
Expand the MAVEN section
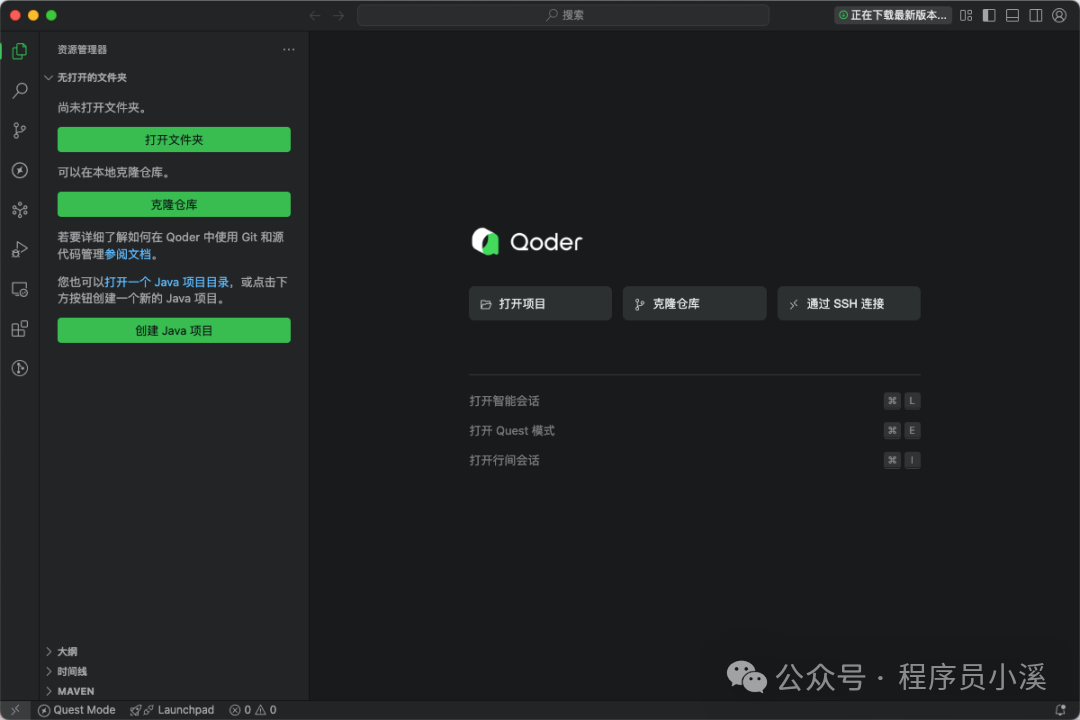tap(75, 691)
